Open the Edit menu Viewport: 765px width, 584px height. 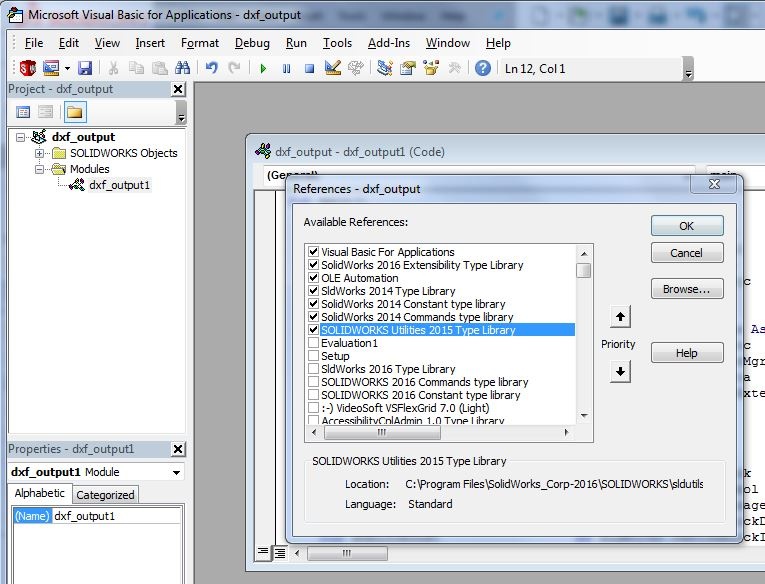tap(69, 43)
